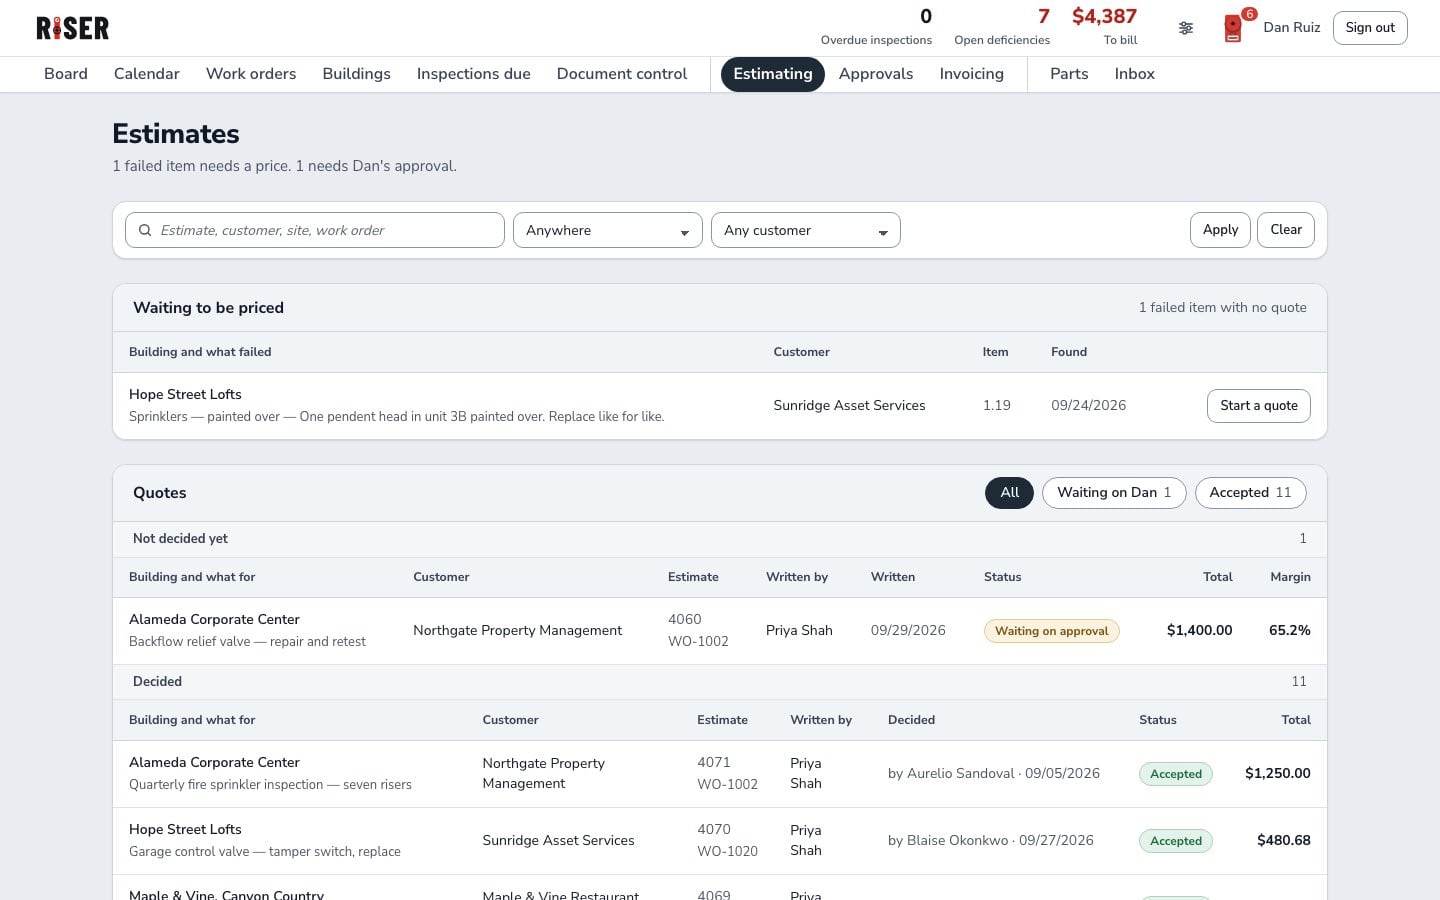Viewport: 1440px width, 900px height.
Task: Apply the estimate filters
Action: [x=1220, y=230]
